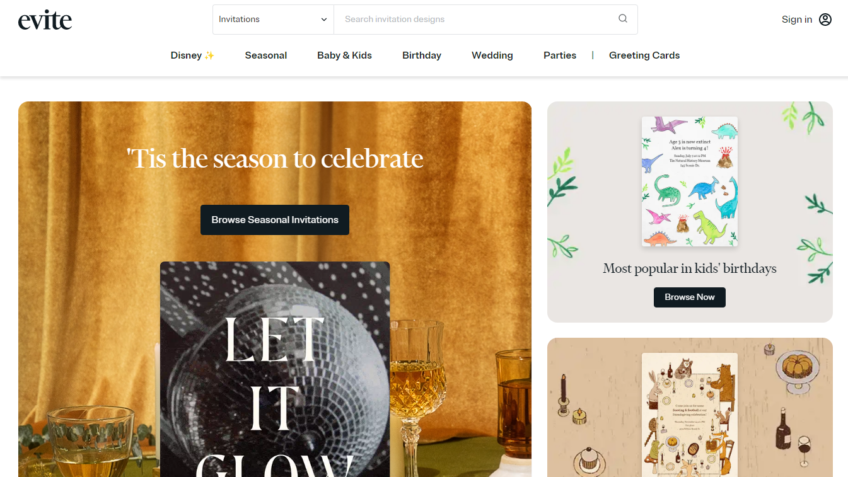The image size is (848, 477).
Task: Open the dinosaur birthday invitation thumbnail
Action: 690,182
